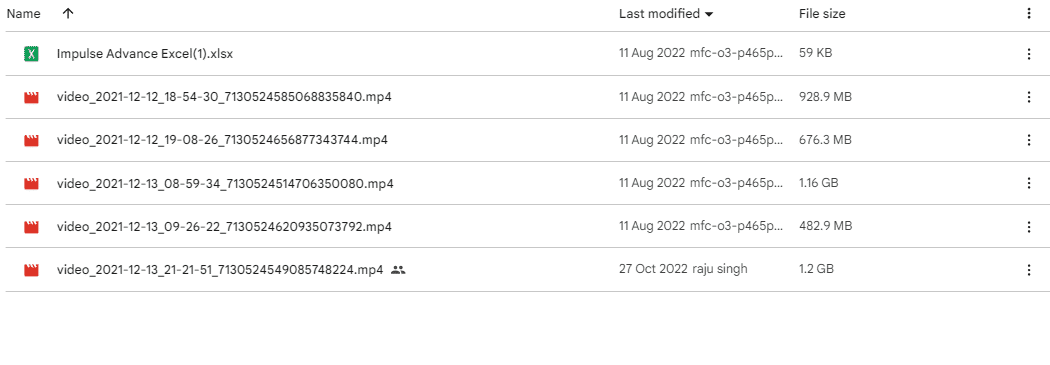Click the shared people icon on the 21-21-51 video
Viewport: 1050px width, 365px height.
click(x=398, y=270)
